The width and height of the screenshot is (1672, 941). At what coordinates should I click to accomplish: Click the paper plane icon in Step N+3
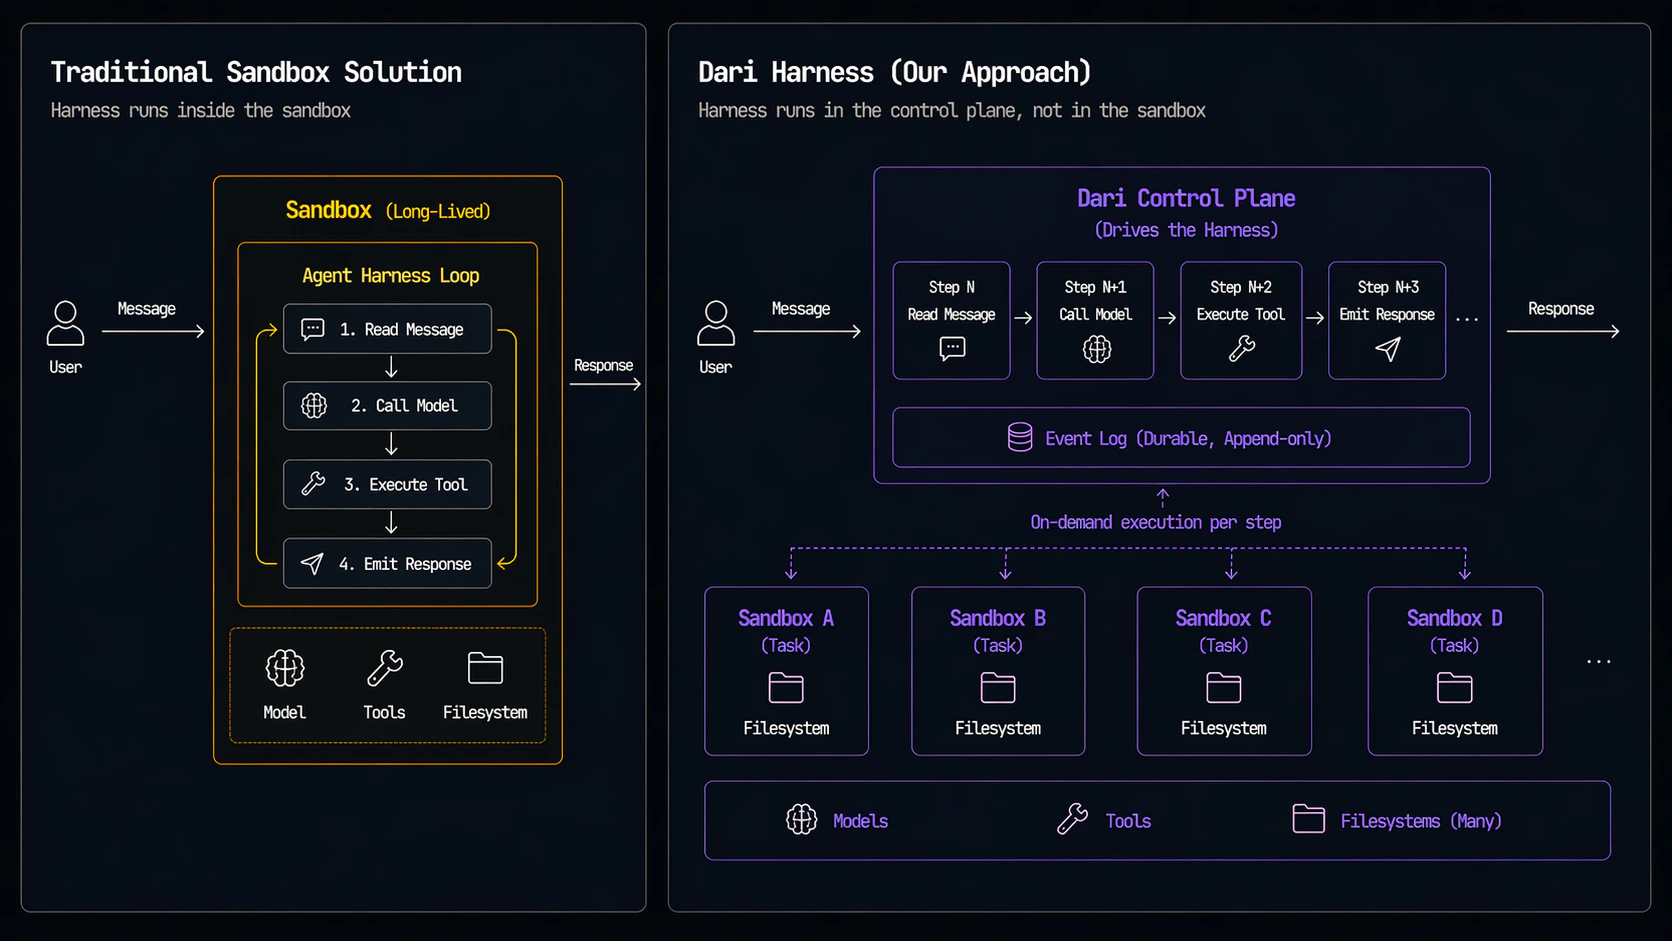click(1386, 350)
